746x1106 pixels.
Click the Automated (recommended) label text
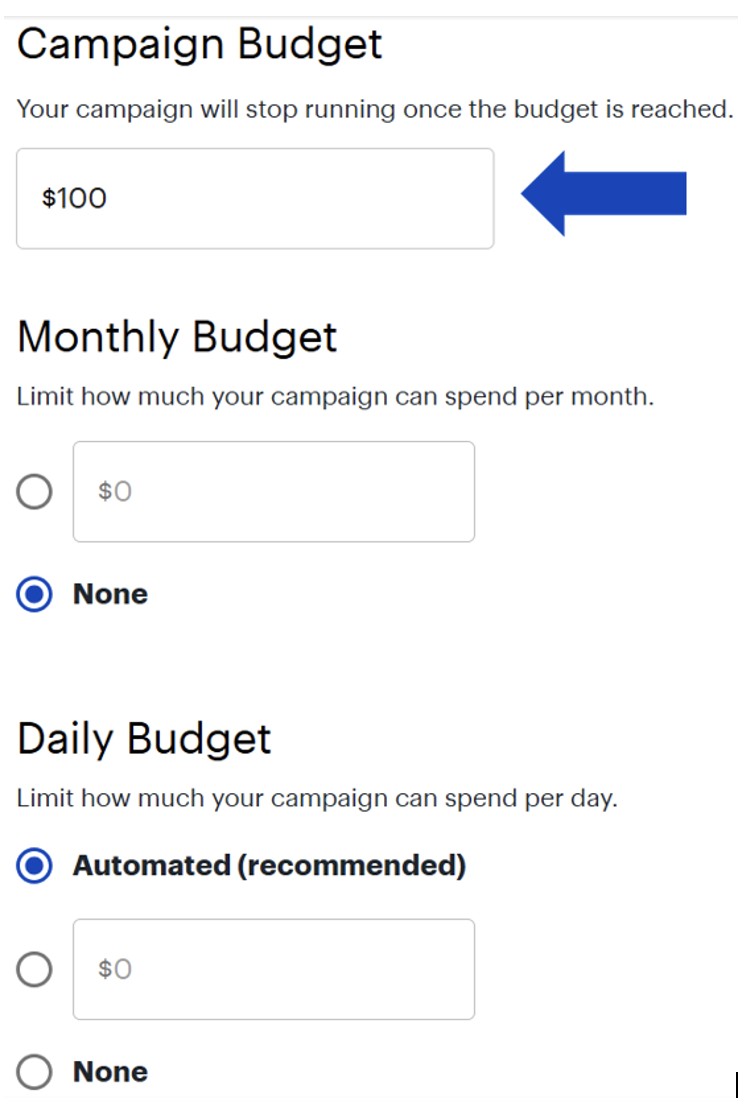[269, 866]
